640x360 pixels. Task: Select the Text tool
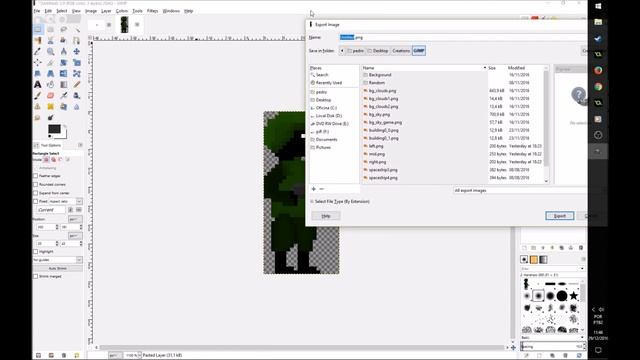(38, 84)
